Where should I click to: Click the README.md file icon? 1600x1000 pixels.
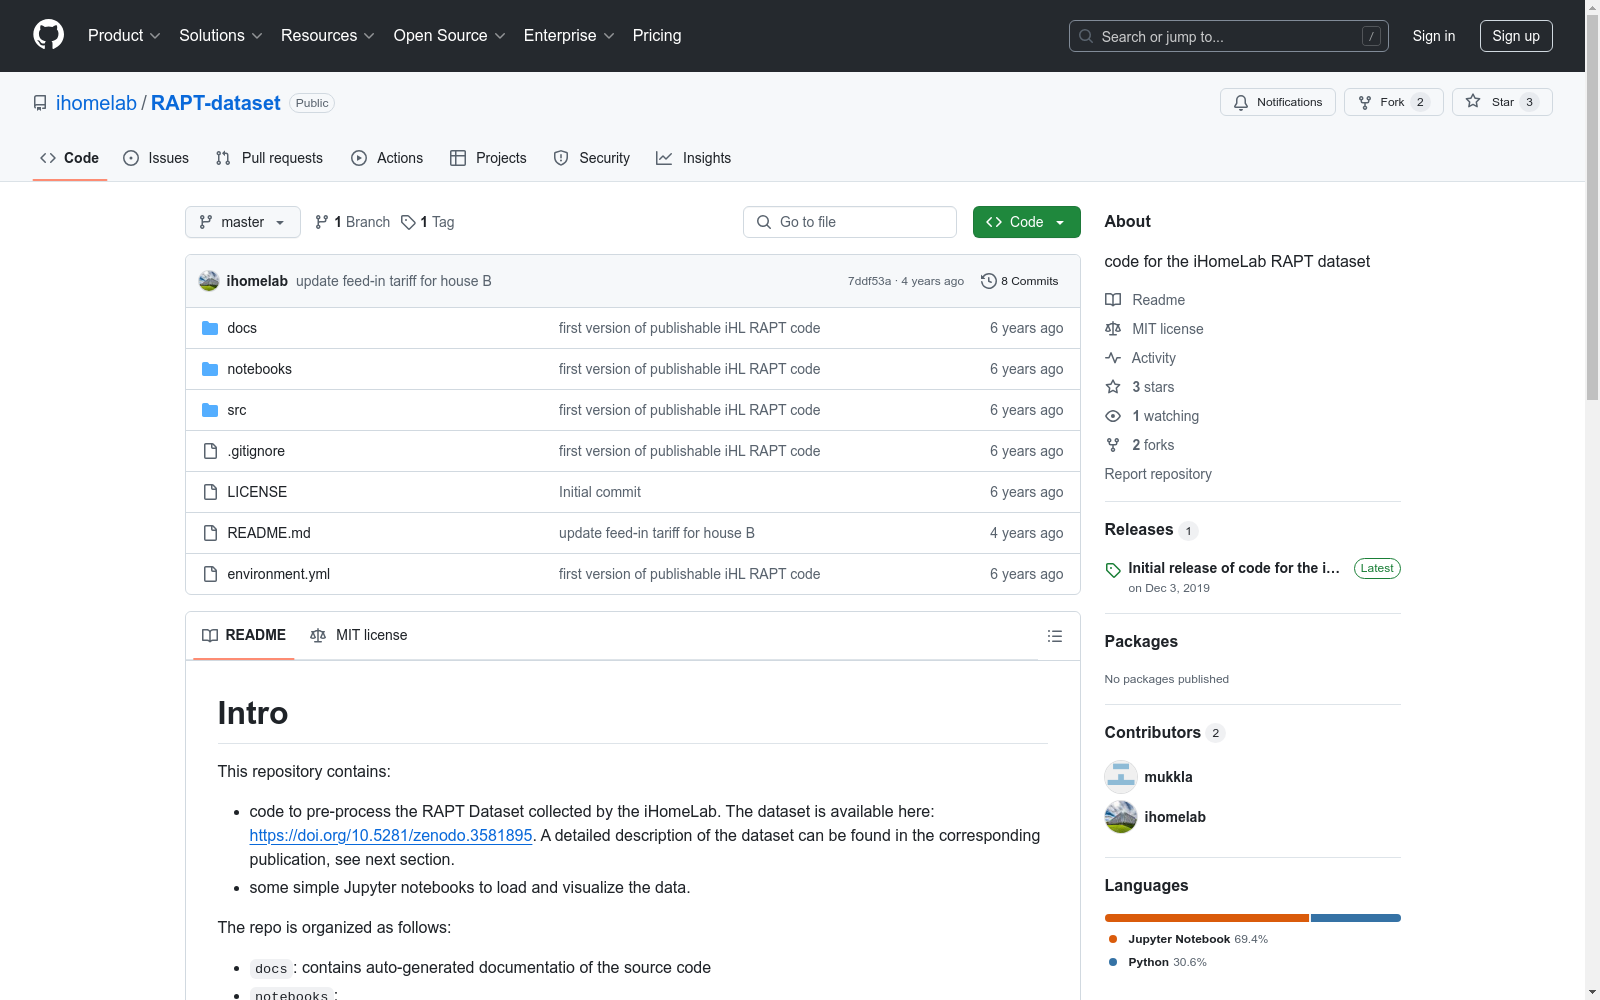210,533
